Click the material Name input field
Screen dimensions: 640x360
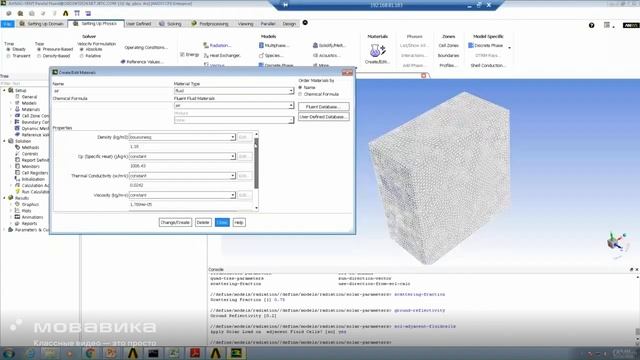pos(112,91)
